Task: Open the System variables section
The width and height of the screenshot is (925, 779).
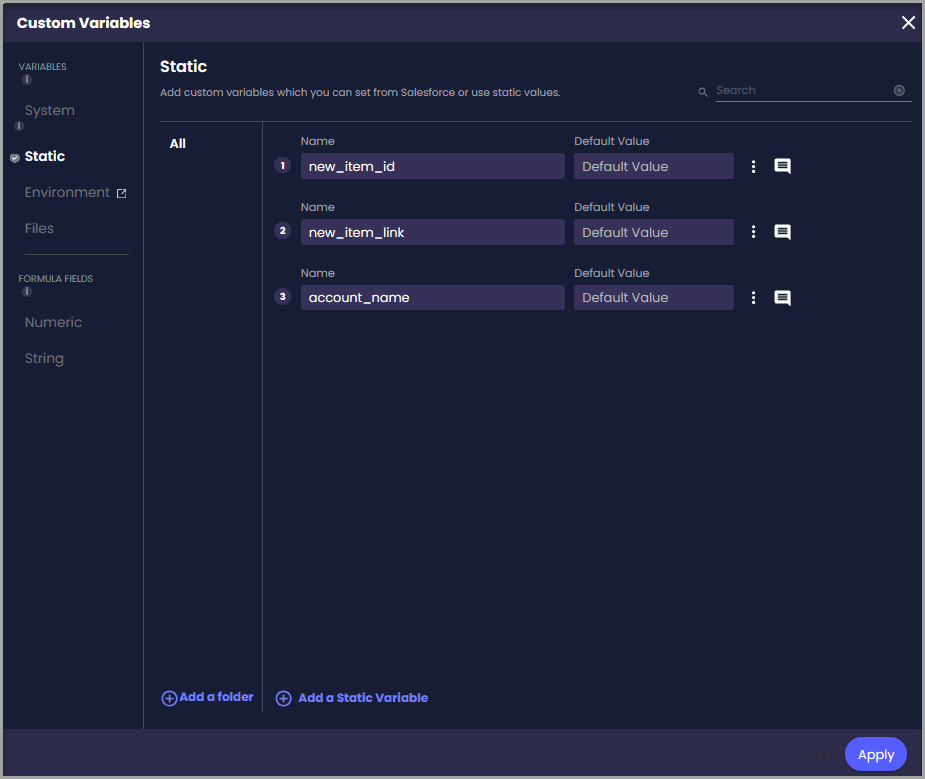Action: click(50, 111)
